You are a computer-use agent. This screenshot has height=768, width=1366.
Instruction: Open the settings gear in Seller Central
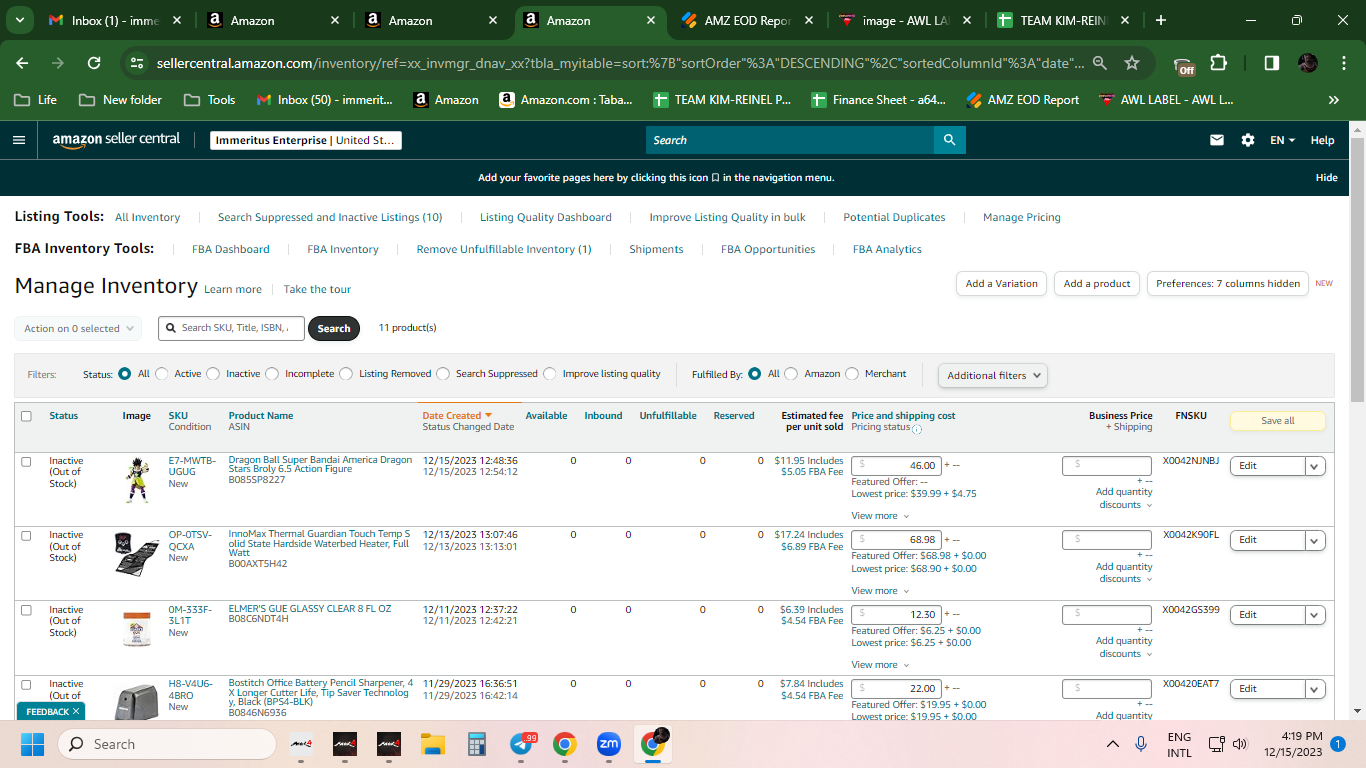click(x=1248, y=140)
